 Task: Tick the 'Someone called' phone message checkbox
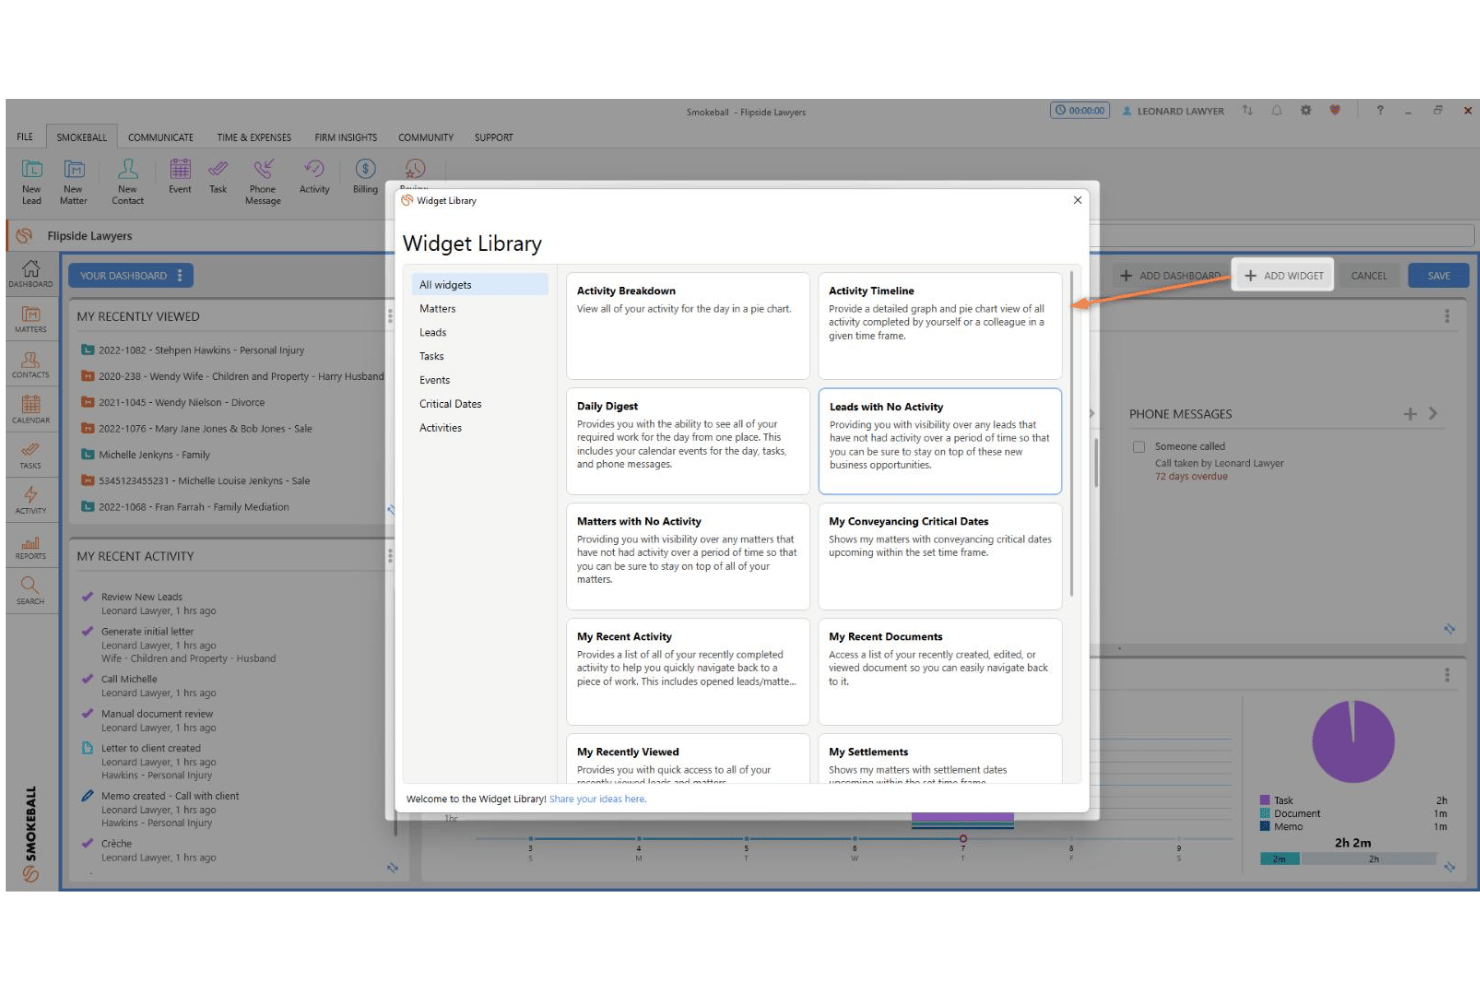[x=1138, y=447]
